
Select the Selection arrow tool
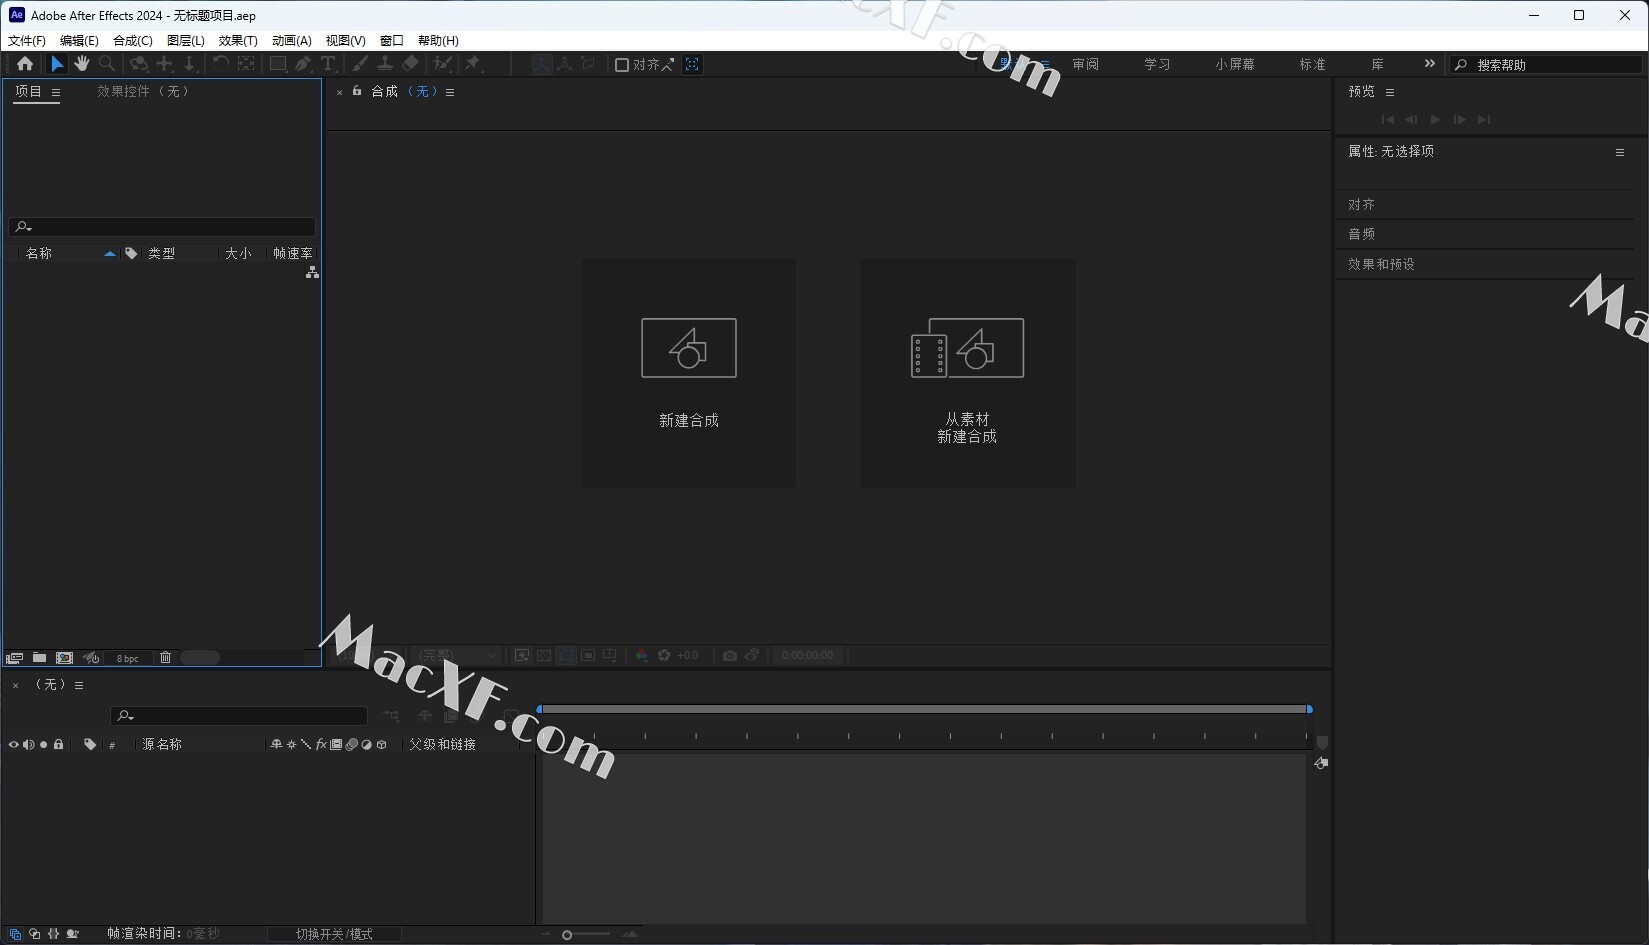(x=57, y=64)
